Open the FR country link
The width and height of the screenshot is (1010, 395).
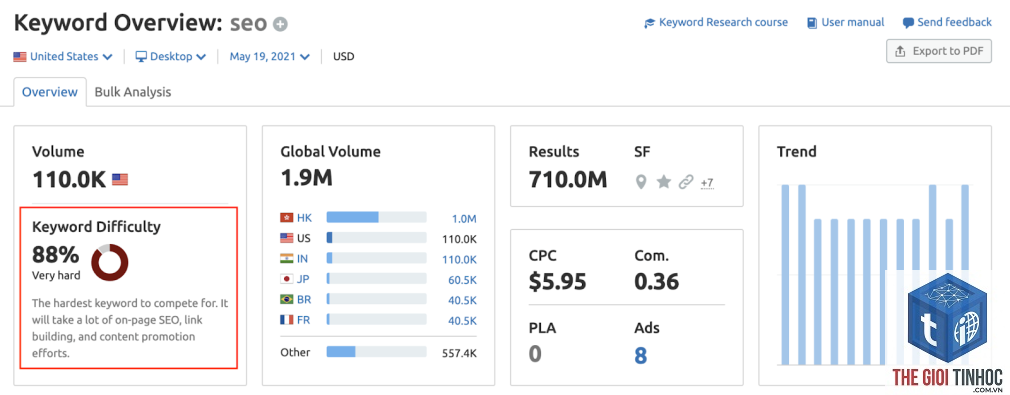coord(303,320)
